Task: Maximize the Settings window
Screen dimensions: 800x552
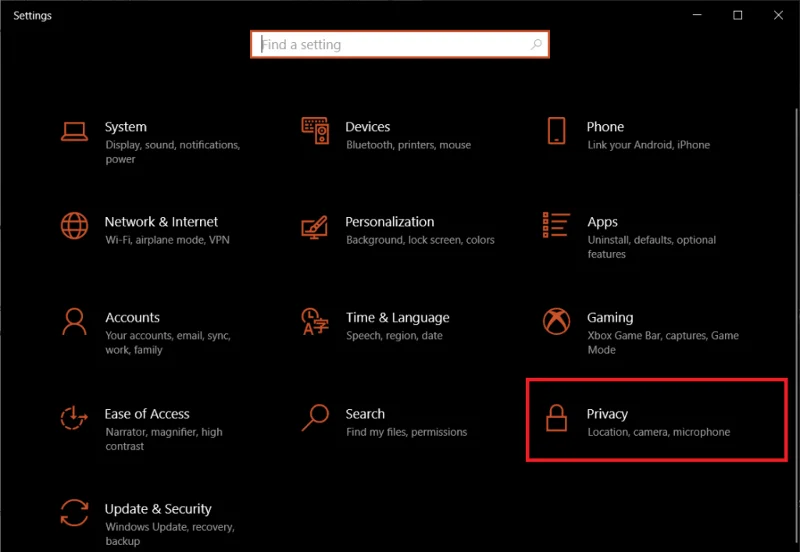Action: pyautogui.click(x=737, y=15)
